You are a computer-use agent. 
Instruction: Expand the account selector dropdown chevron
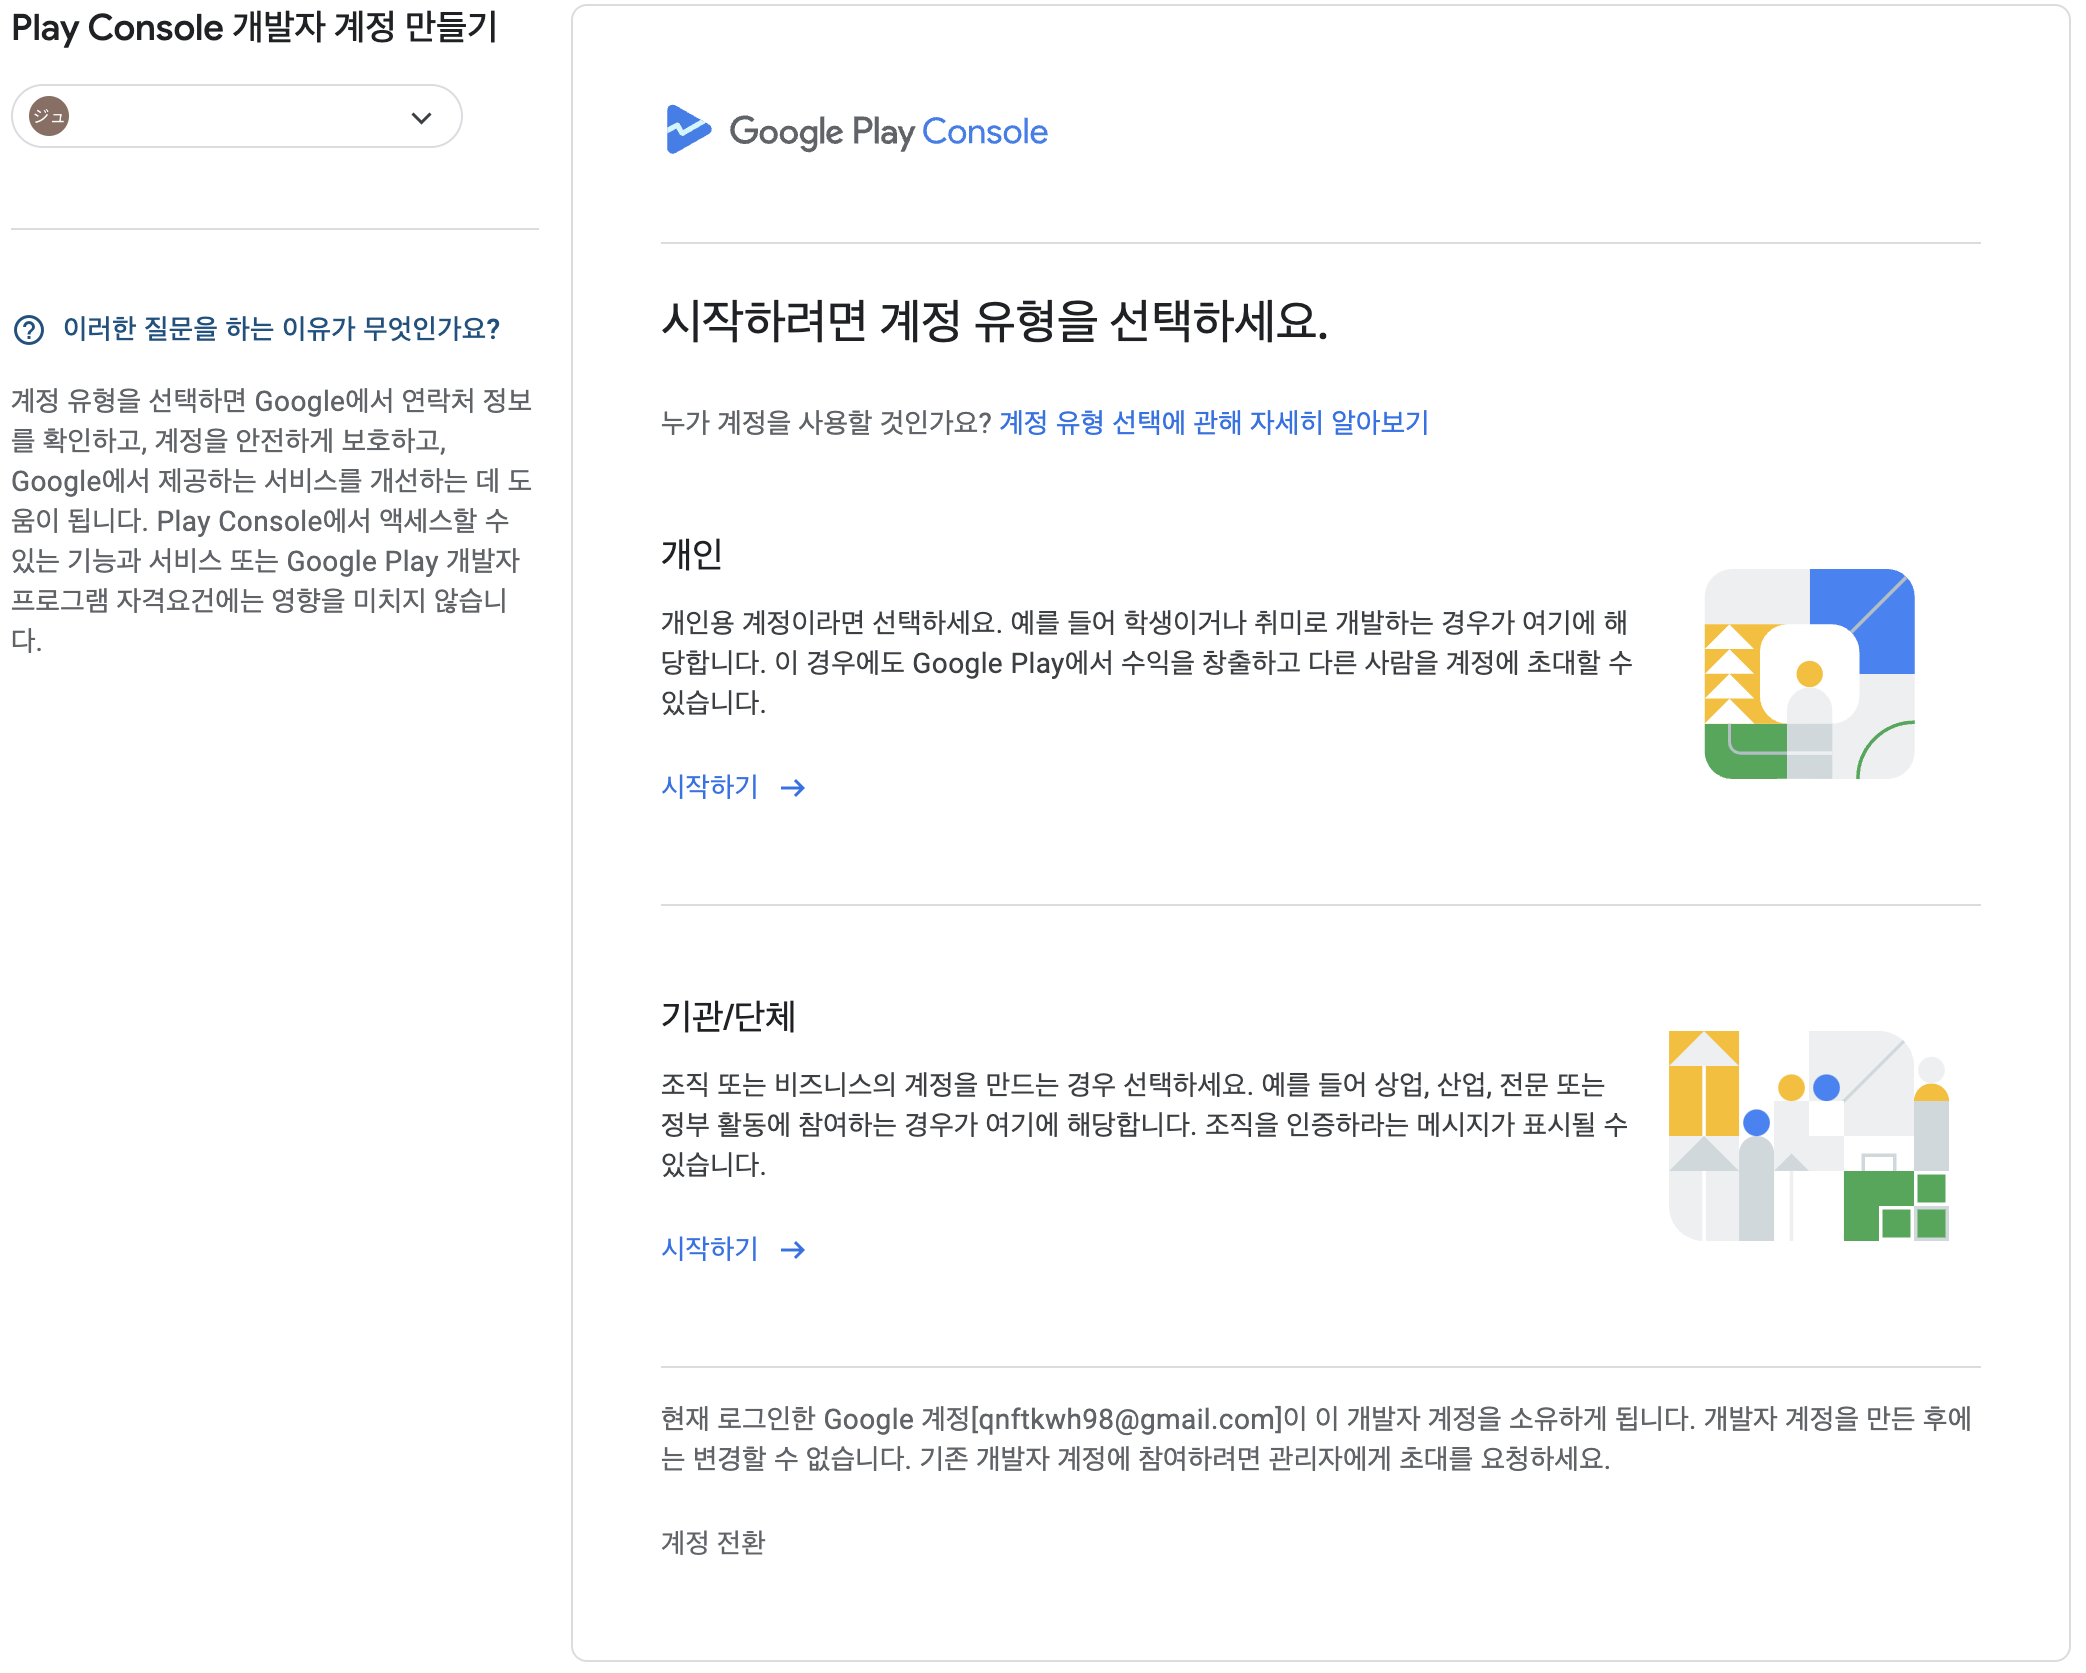click(421, 118)
